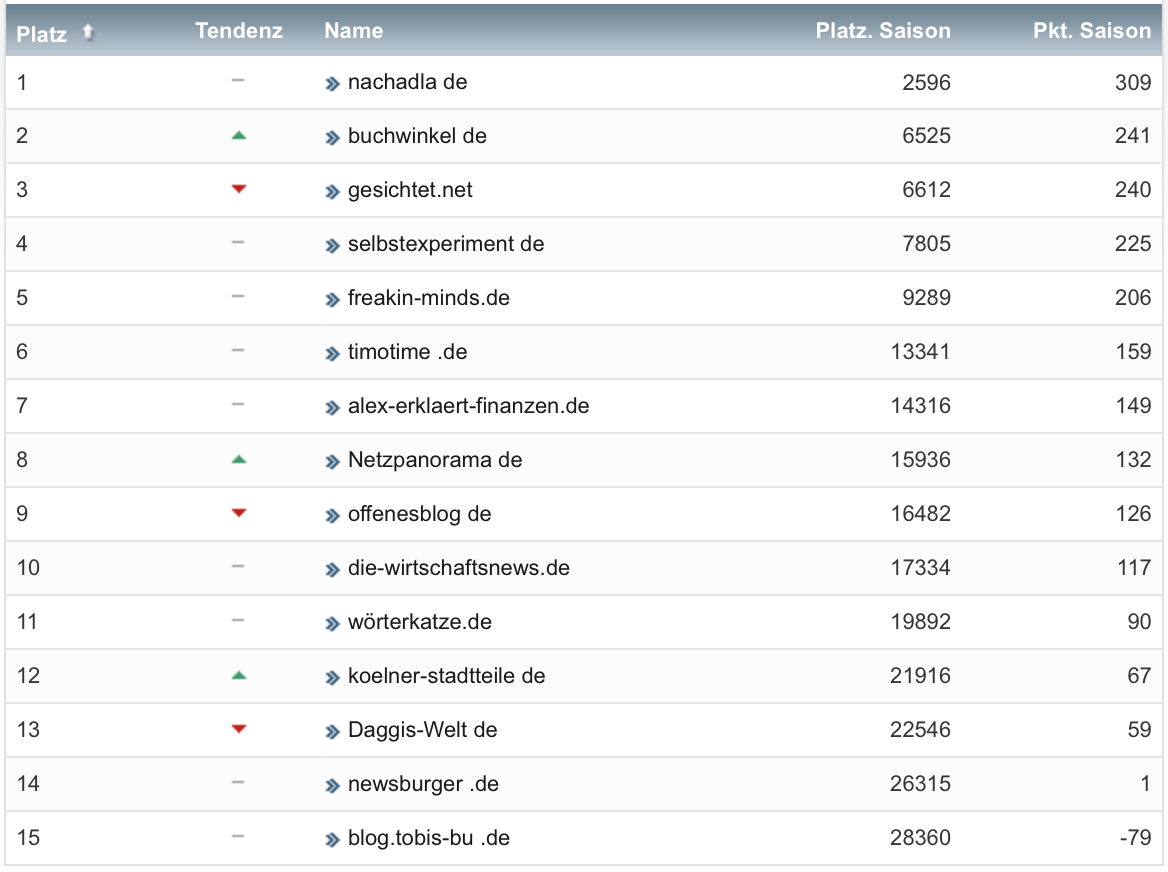This screenshot has width=1168, height=872.
Task: Click the chevron icon before freakin-minds.de
Action: 332,300
